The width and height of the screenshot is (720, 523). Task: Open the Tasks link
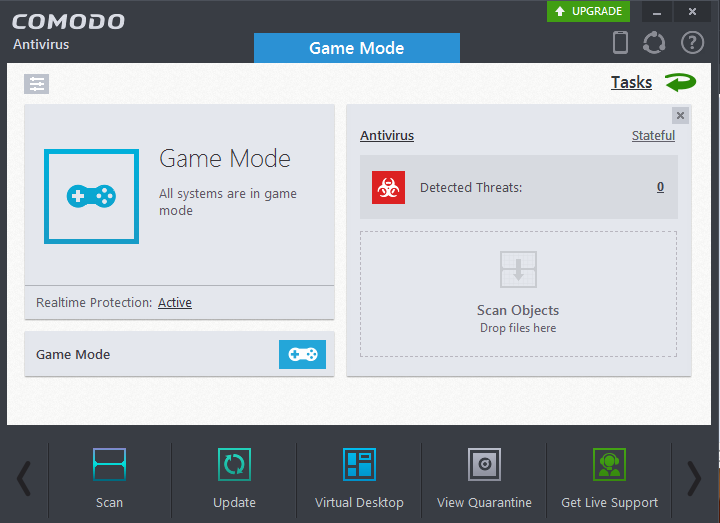pyautogui.click(x=631, y=82)
